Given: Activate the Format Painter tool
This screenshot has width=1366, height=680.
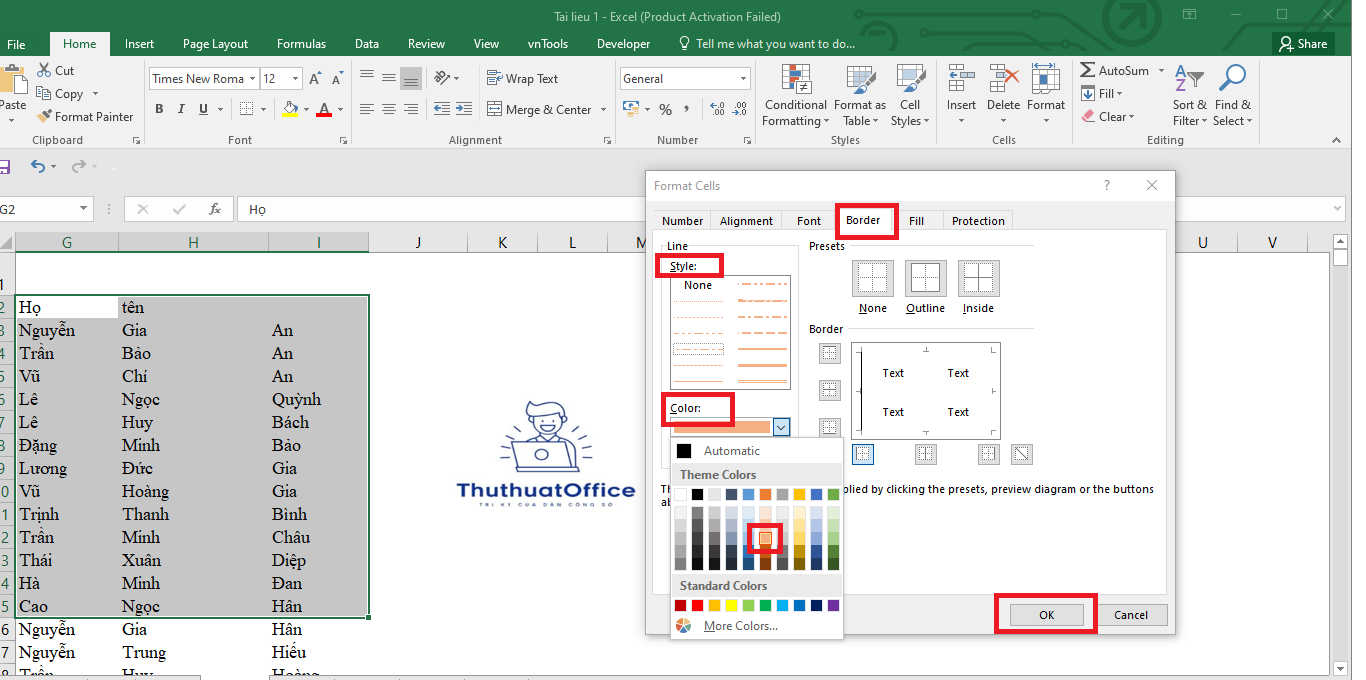Looking at the screenshot, I should [84, 117].
